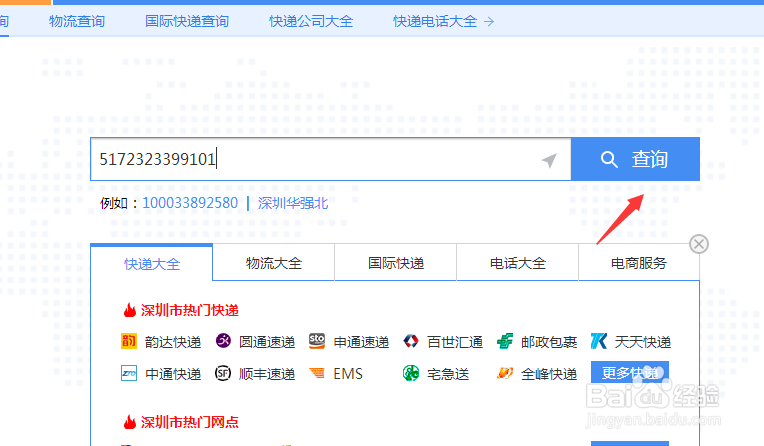The width and height of the screenshot is (764, 446).
Task: Select the 全峰快递 link text
Action: coord(549,374)
